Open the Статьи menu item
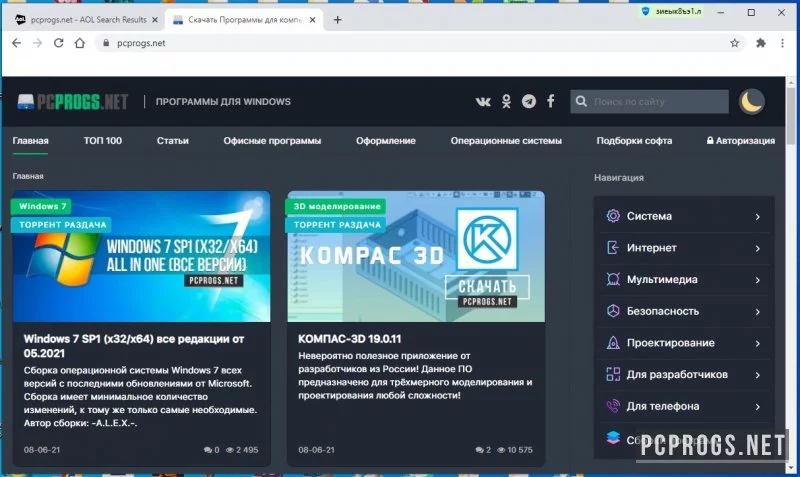 tap(172, 141)
